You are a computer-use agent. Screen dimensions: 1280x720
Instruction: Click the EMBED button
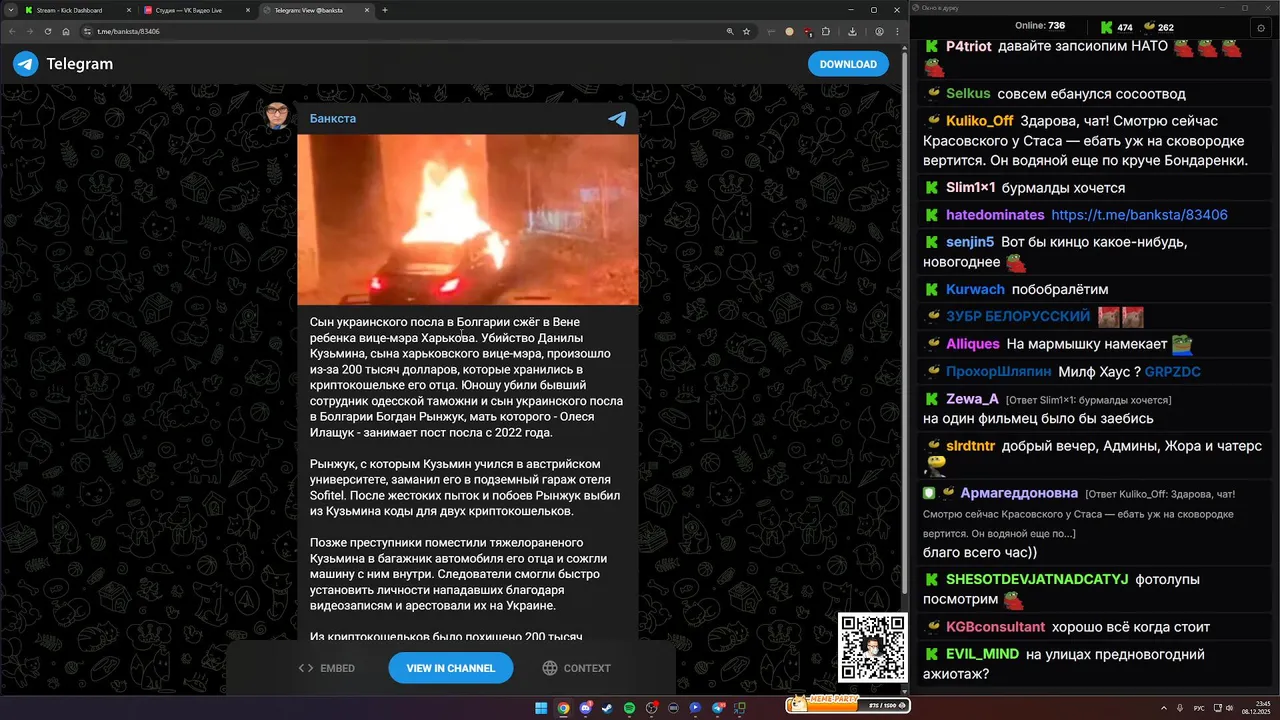pos(327,668)
